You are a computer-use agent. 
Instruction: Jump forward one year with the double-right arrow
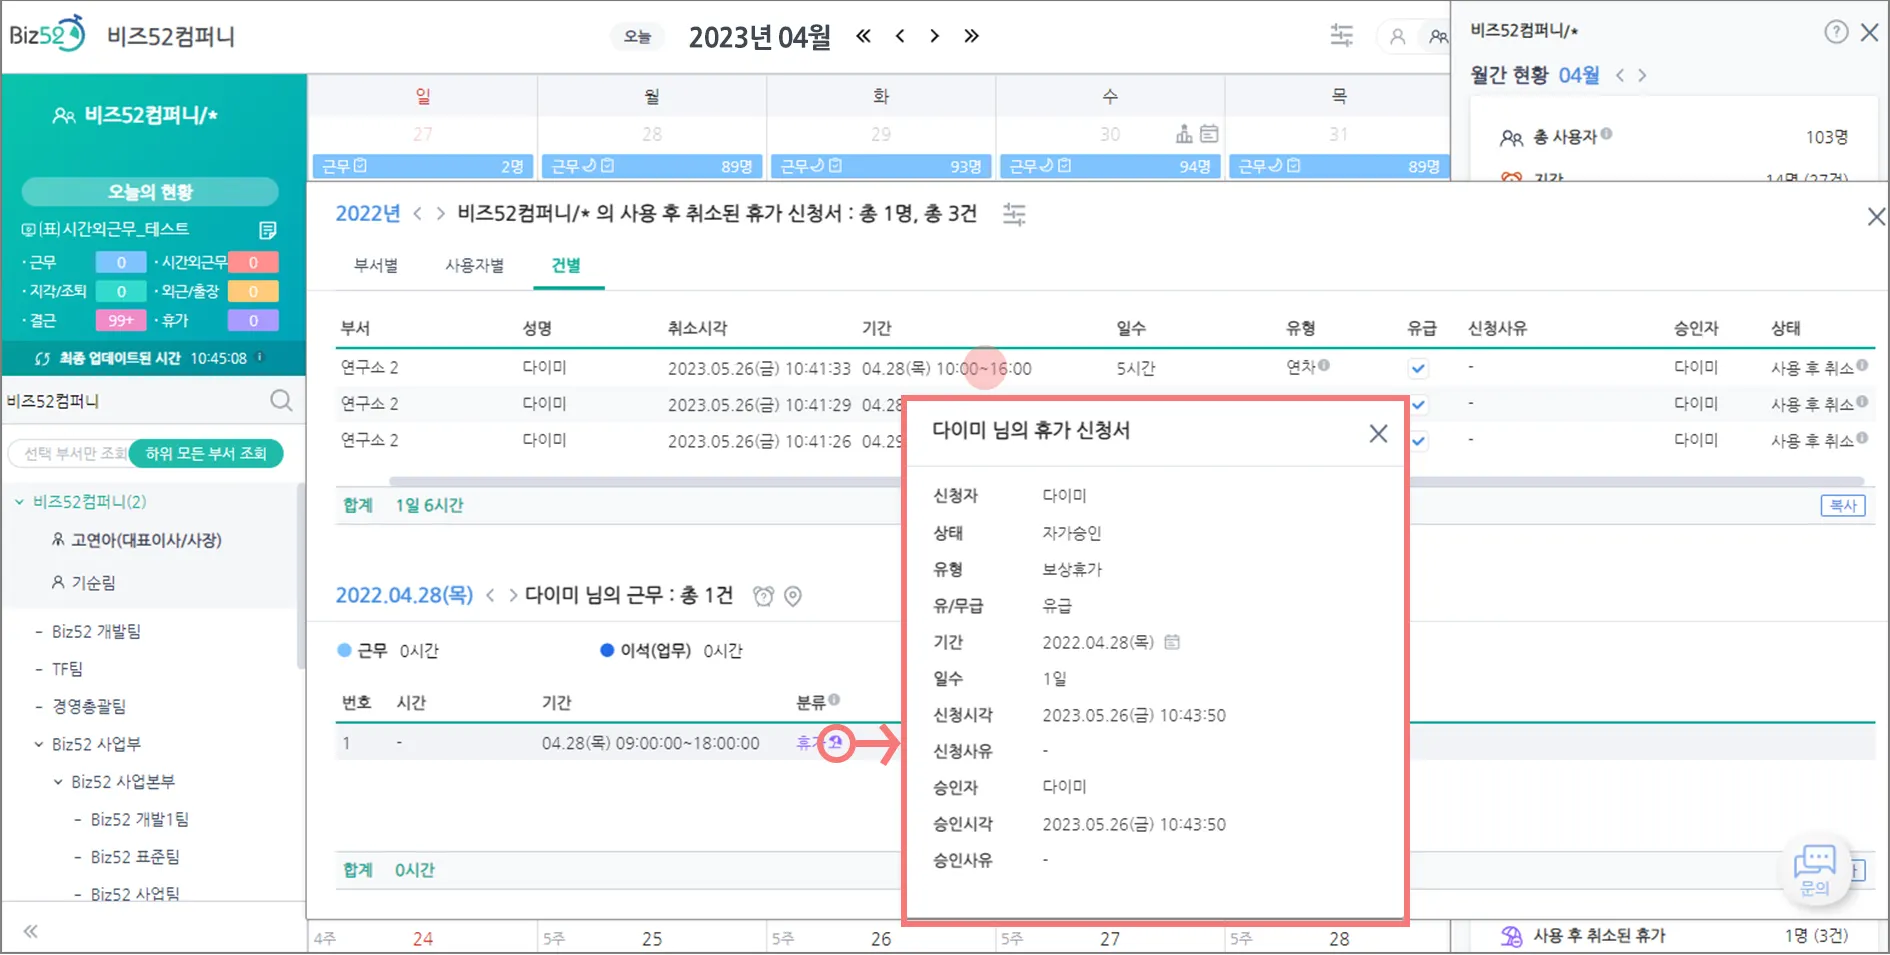[971, 36]
